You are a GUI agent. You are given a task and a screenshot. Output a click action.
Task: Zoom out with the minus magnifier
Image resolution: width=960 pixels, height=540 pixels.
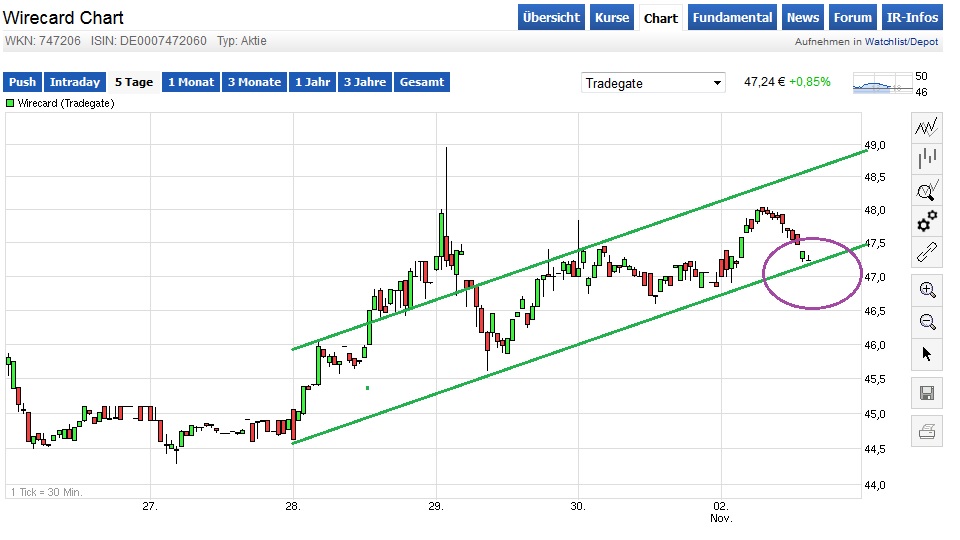click(926, 322)
